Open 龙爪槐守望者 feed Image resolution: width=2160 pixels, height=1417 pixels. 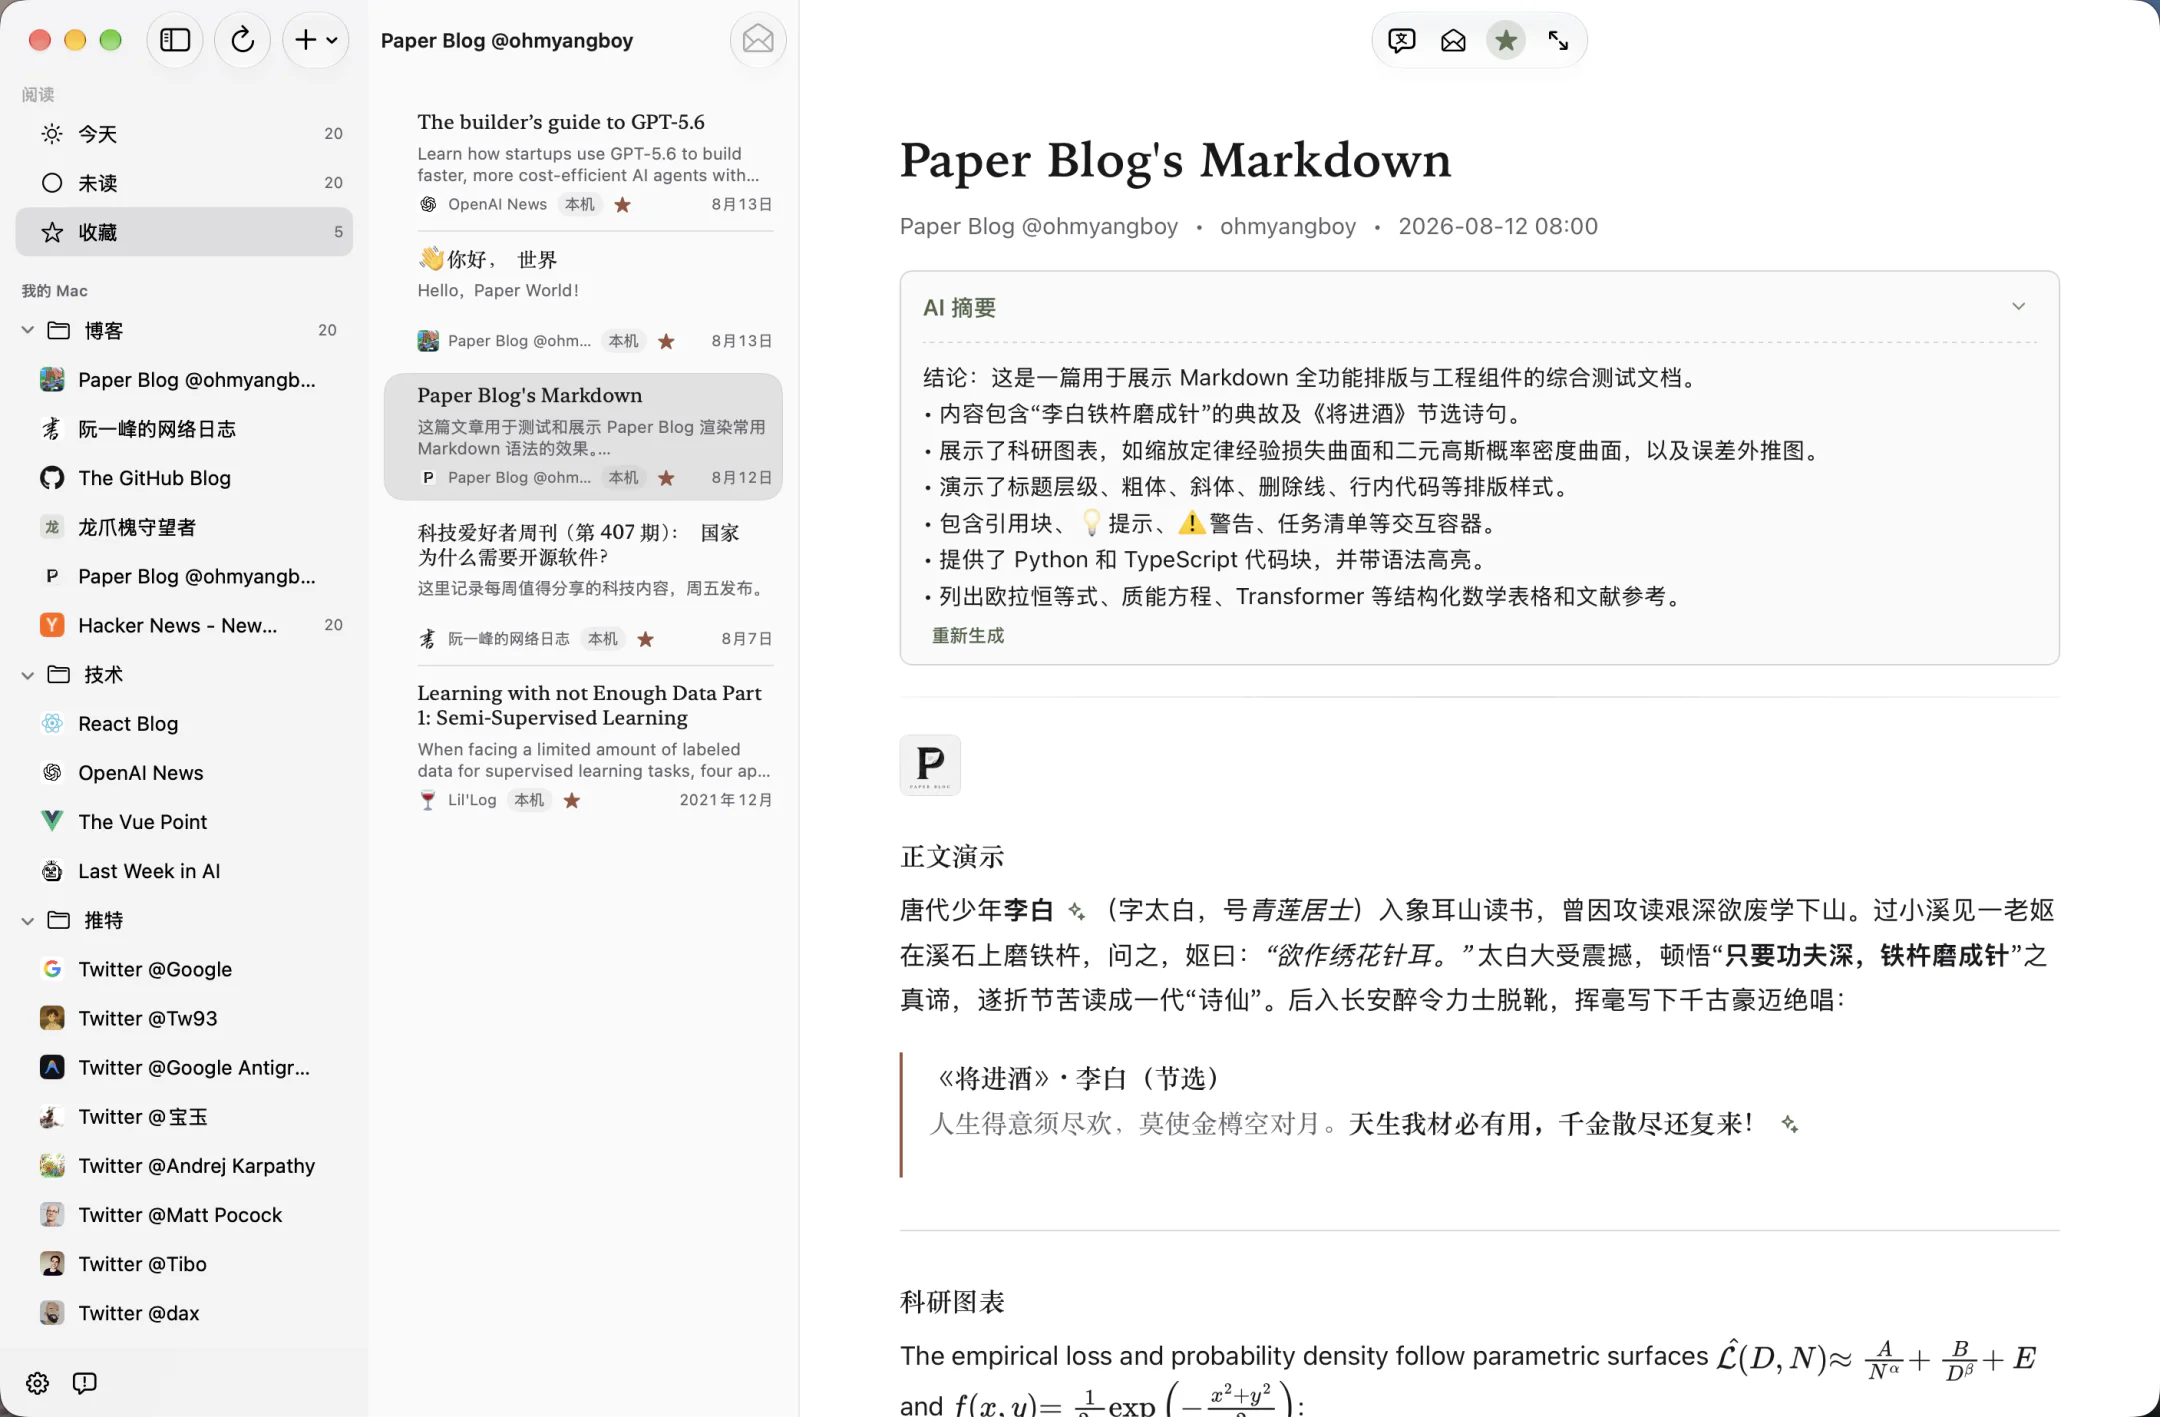pyautogui.click(x=184, y=527)
